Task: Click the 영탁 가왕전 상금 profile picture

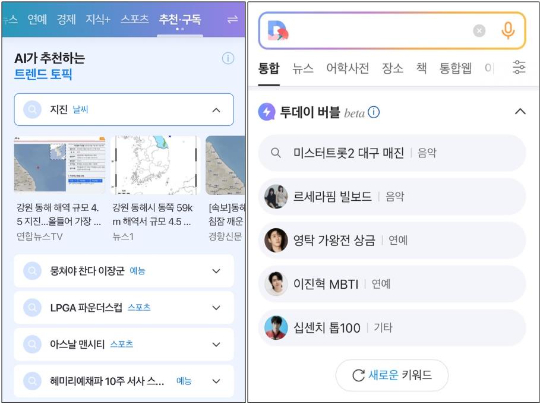Action: tap(276, 240)
